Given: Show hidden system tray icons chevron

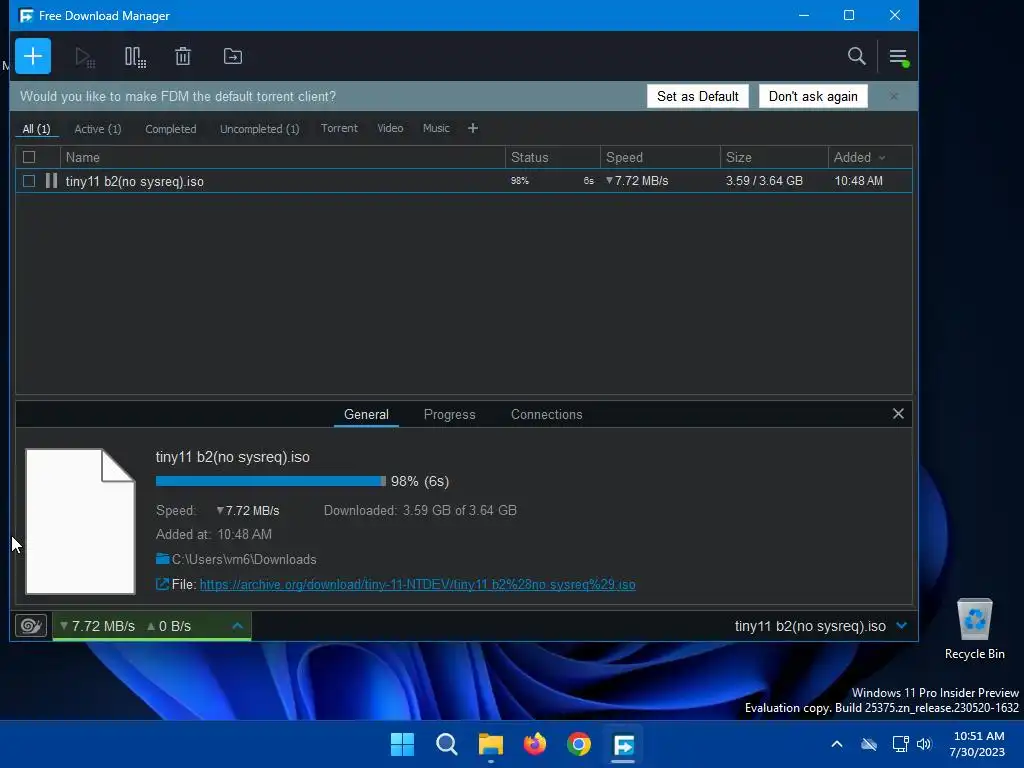Looking at the screenshot, I should coord(837,744).
